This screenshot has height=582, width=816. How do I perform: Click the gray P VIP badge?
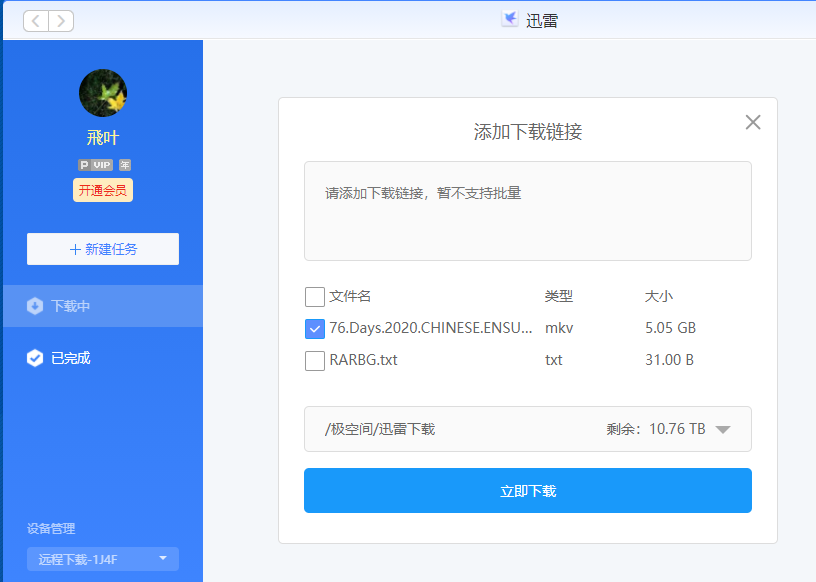[x=95, y=165]
